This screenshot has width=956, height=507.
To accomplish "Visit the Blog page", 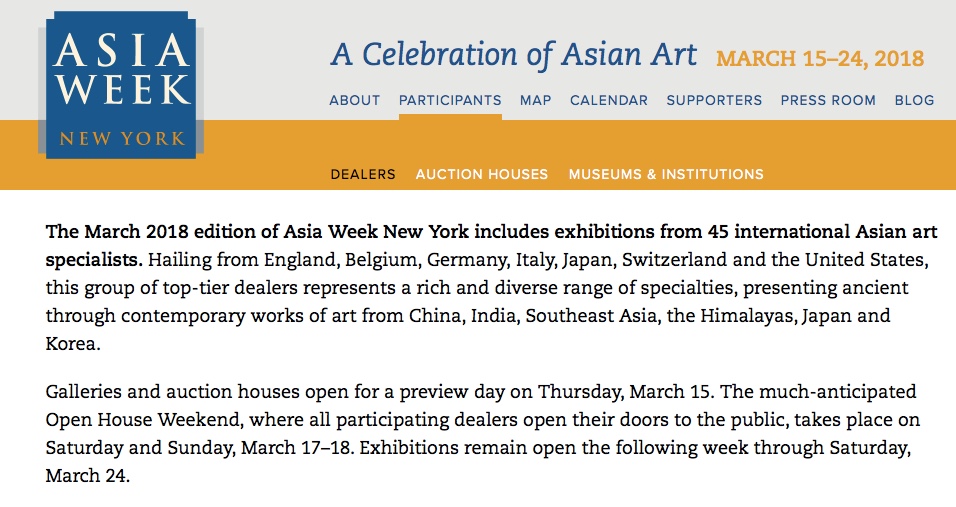I will pos(915,100).
